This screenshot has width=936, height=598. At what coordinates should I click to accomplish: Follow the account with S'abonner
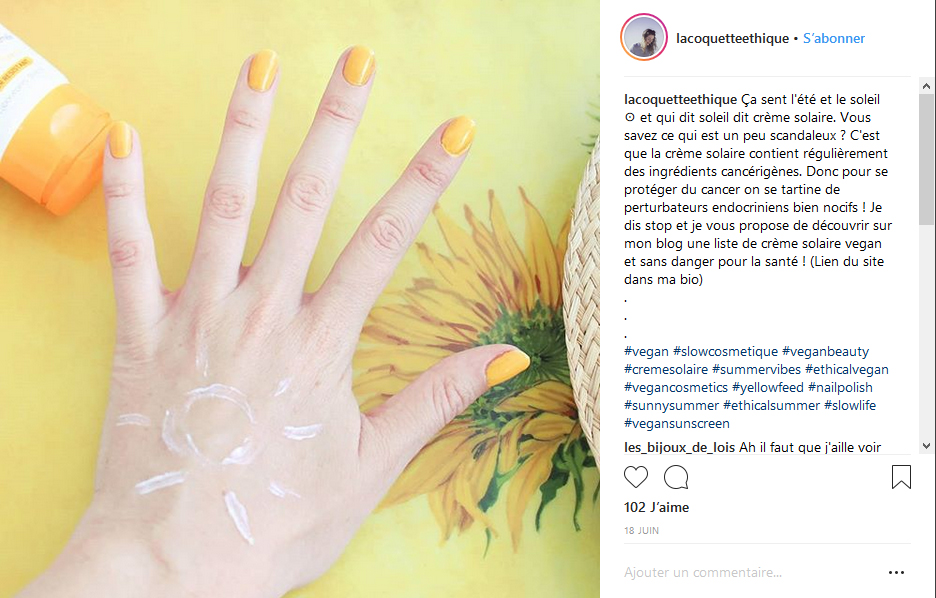(833, 38)
